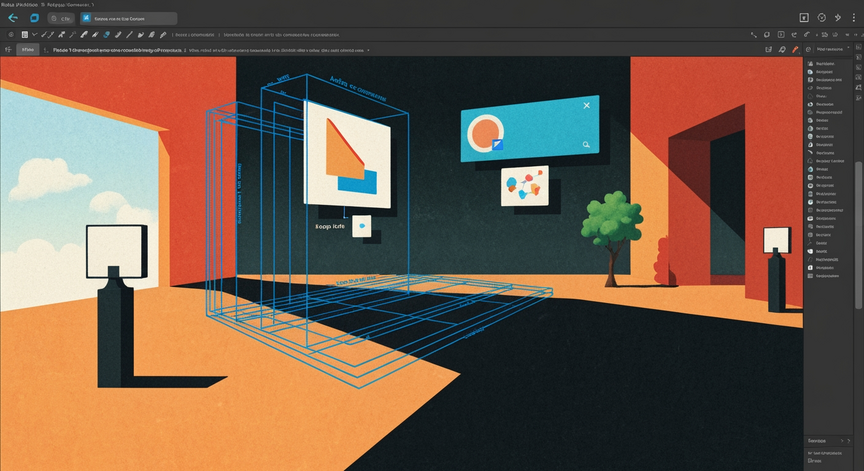The height and width of the screenshot is (471, 864).
Task: Click the blue back arrow
Action: pos(13,18)
